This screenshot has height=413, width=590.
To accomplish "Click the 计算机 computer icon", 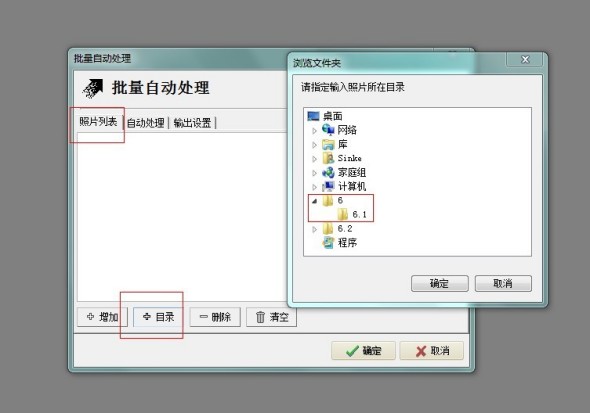I will pyautogui.click(x=328, y=187).
